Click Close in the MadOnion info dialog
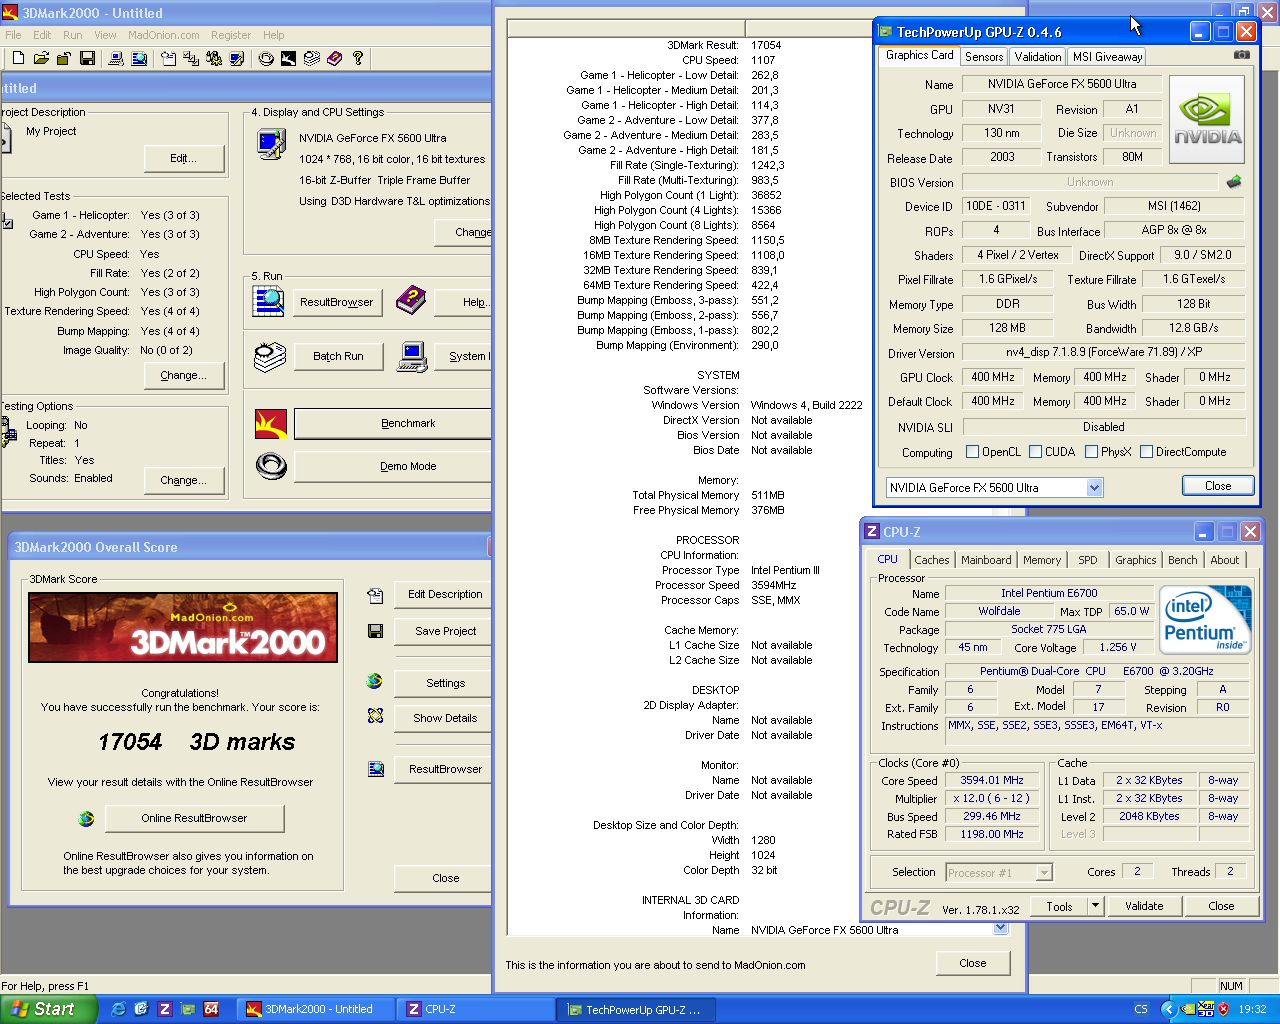This screenshot has height=1024, width=1280. (973, 963)
